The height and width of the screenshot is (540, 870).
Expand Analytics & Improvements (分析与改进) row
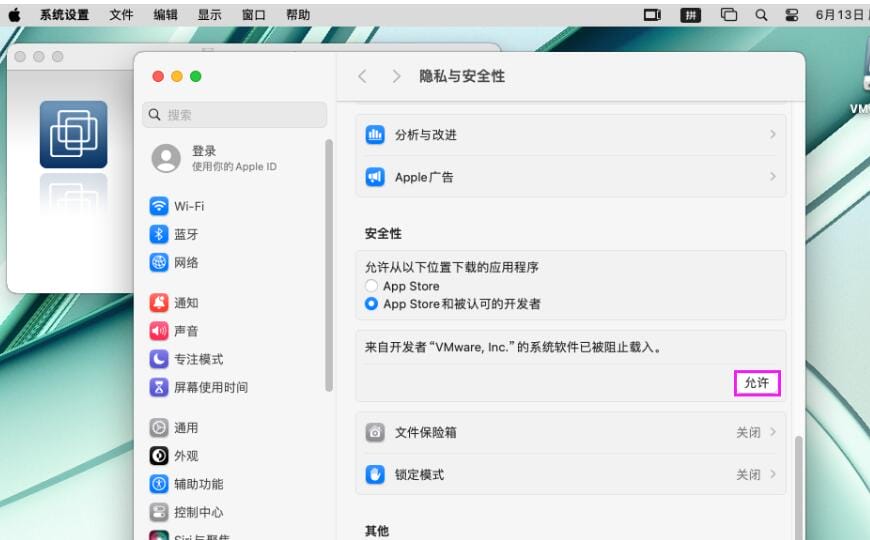coord(571,135)
